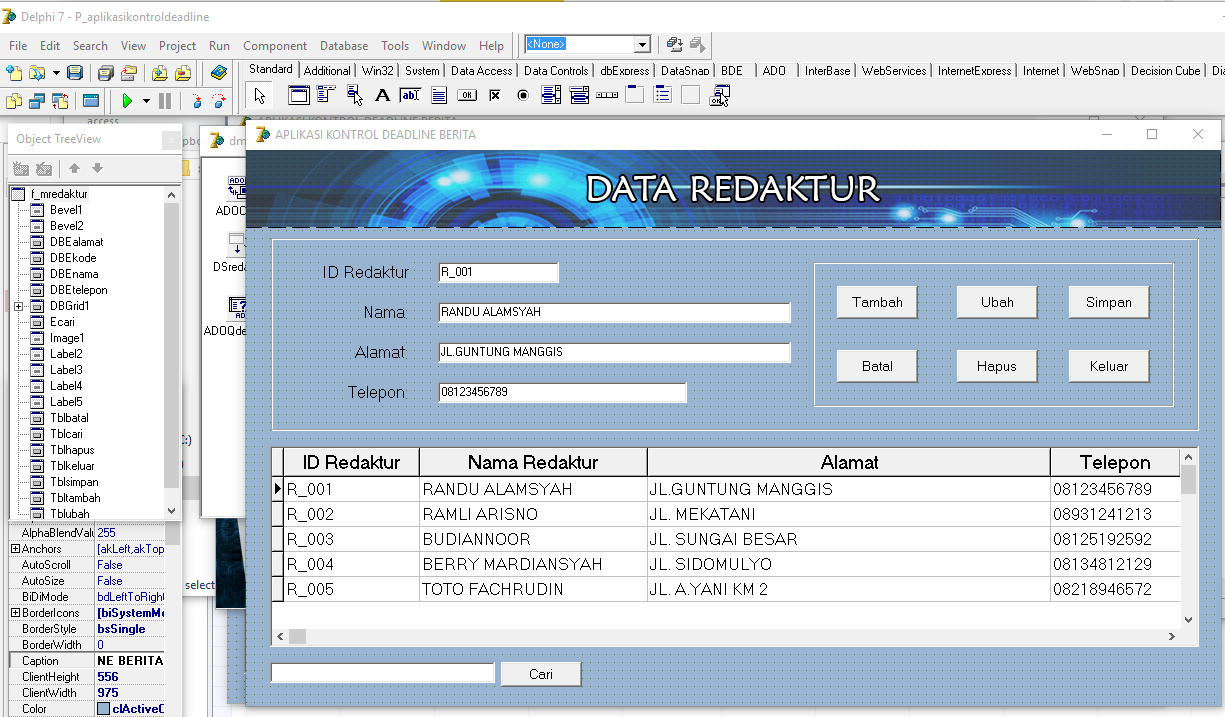Click the Telepon field 08123456789

point(562,392)
